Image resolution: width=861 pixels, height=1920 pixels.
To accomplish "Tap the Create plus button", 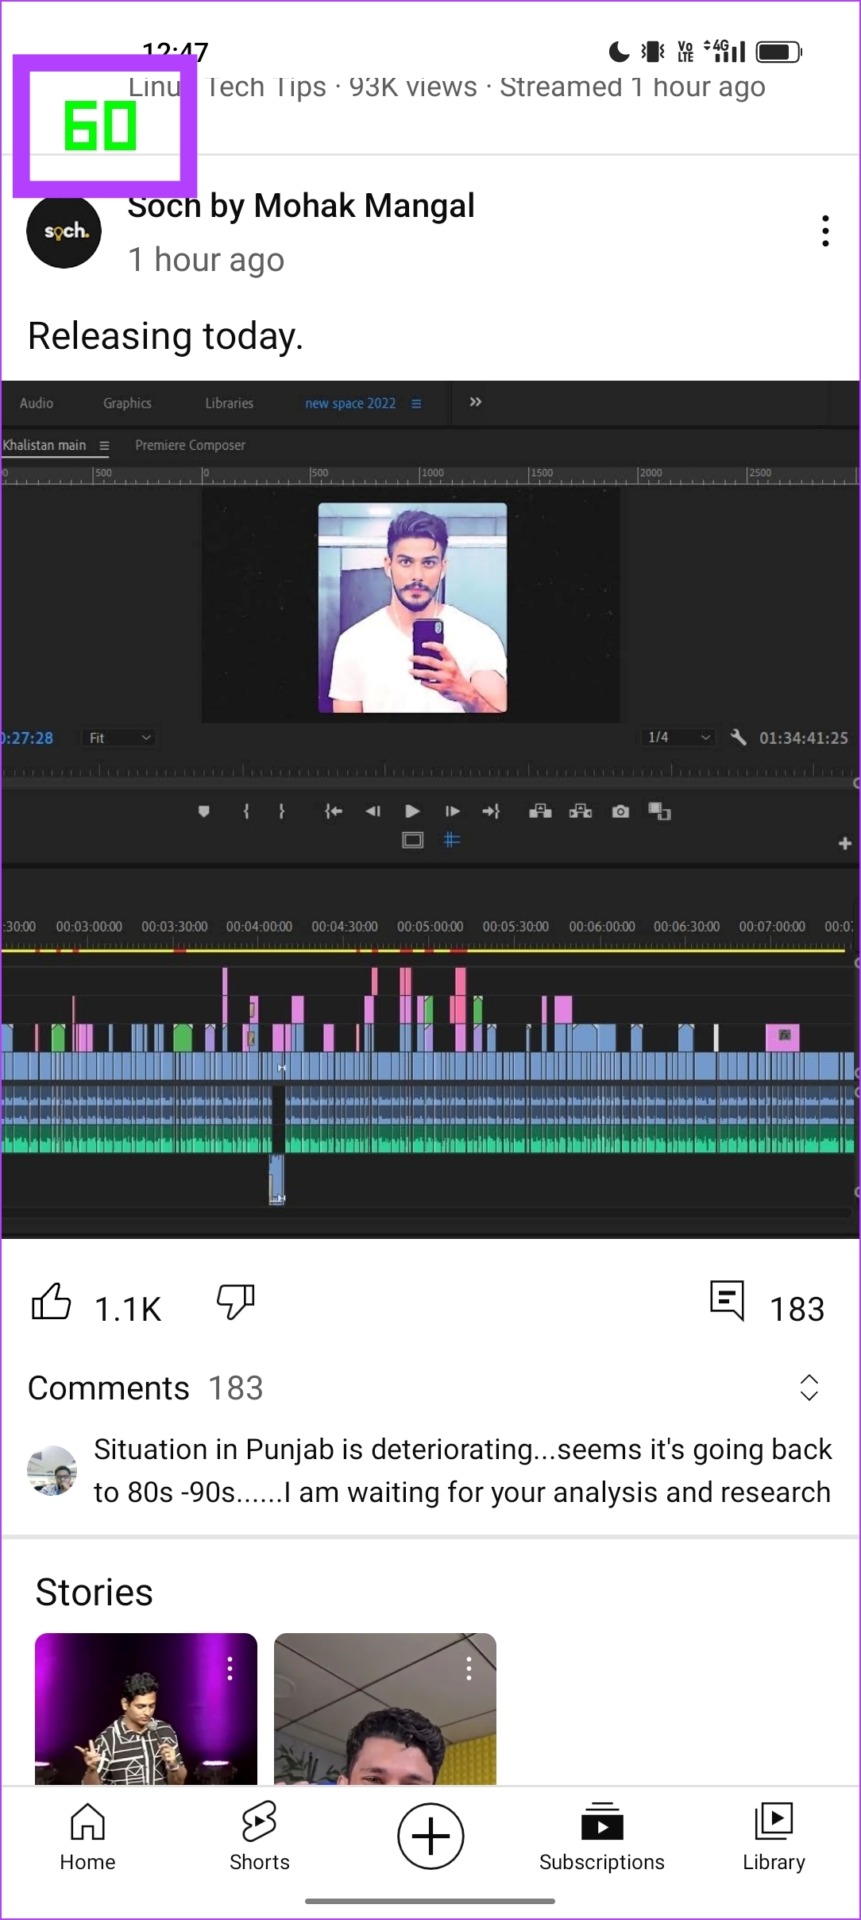I will 431,1836.
